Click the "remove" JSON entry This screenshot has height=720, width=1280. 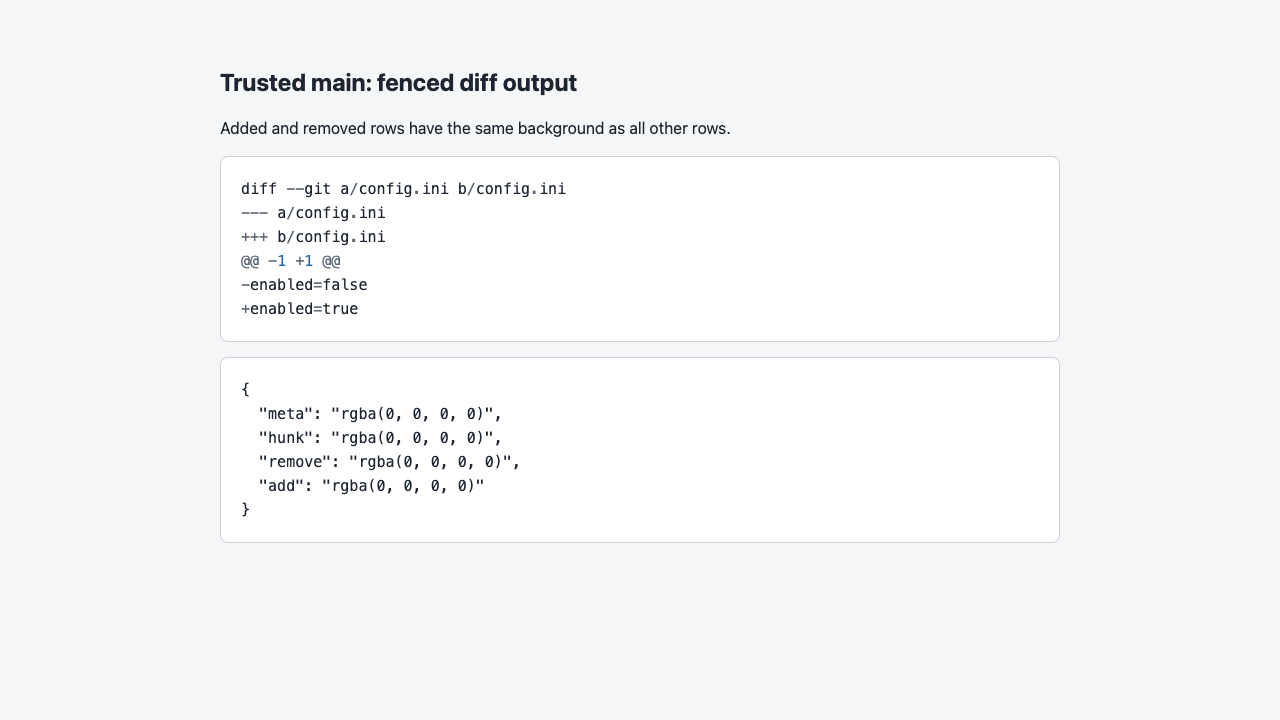click(389, 461)
